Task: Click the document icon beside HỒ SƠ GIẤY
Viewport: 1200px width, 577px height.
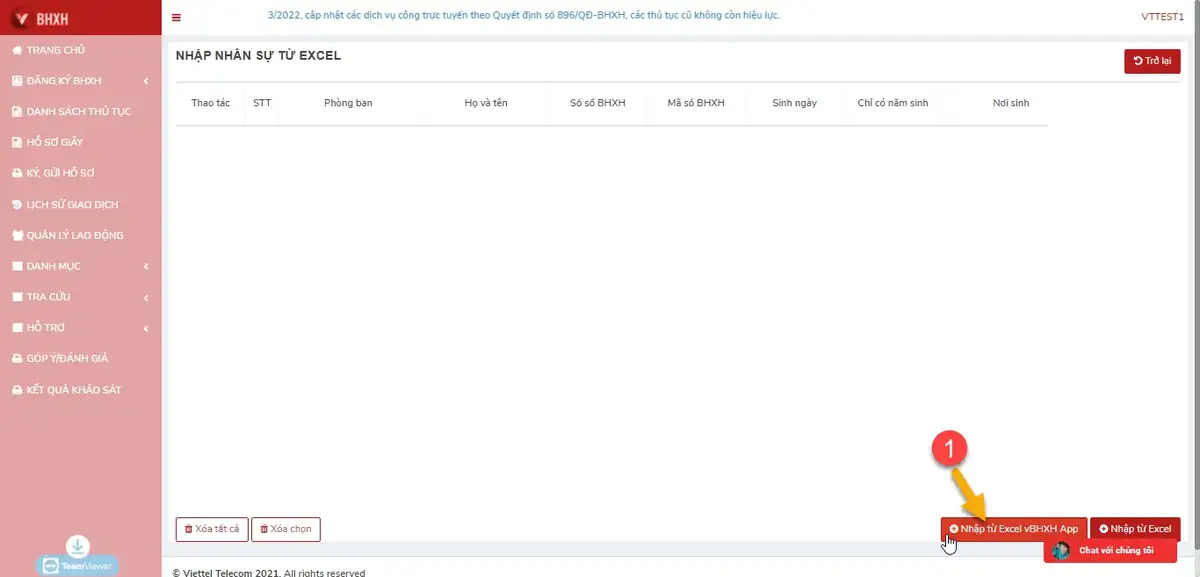Action: [17, 142]
